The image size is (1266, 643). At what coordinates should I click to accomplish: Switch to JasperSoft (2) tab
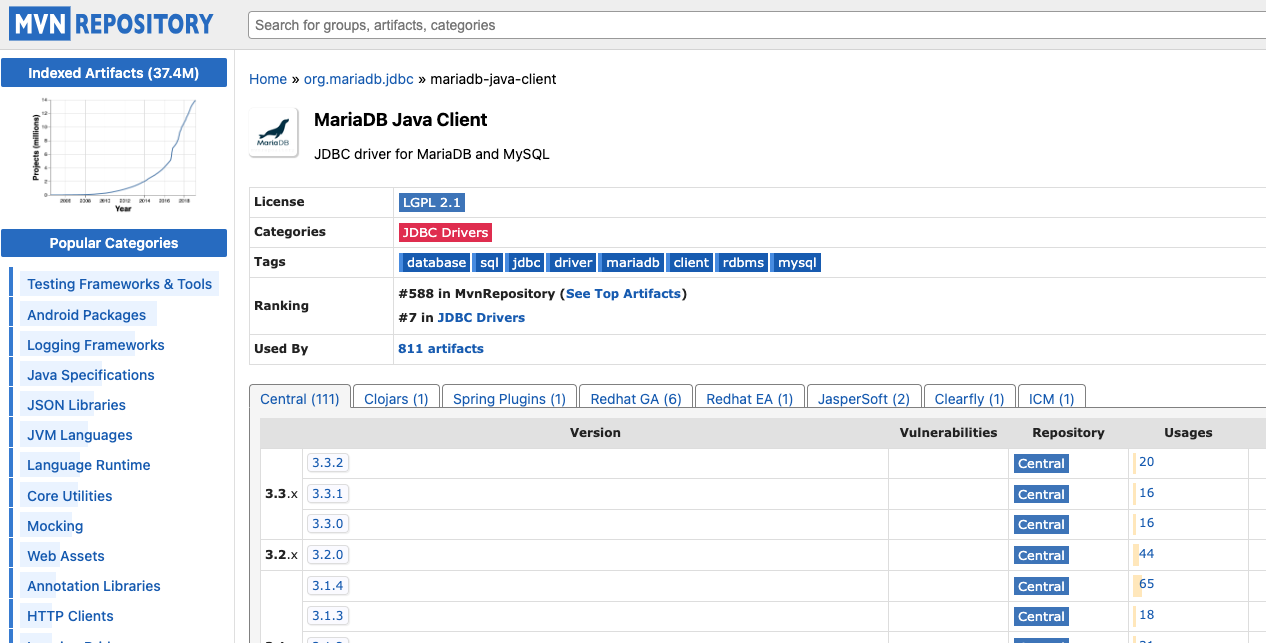tap(864, 398)
